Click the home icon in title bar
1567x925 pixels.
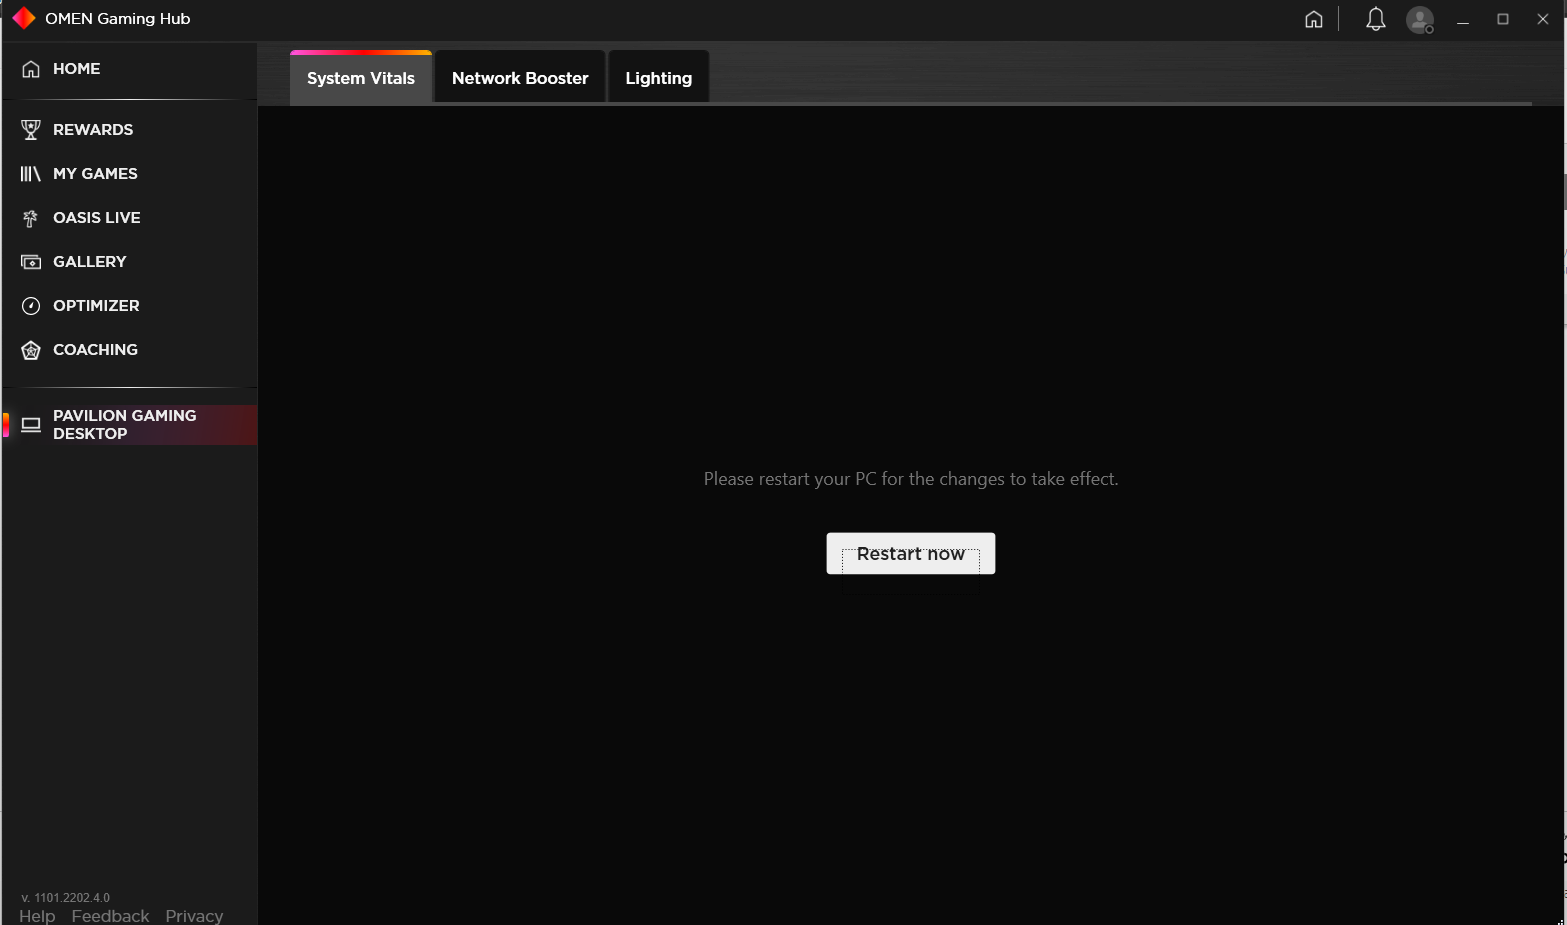(x=1313, y=18)
